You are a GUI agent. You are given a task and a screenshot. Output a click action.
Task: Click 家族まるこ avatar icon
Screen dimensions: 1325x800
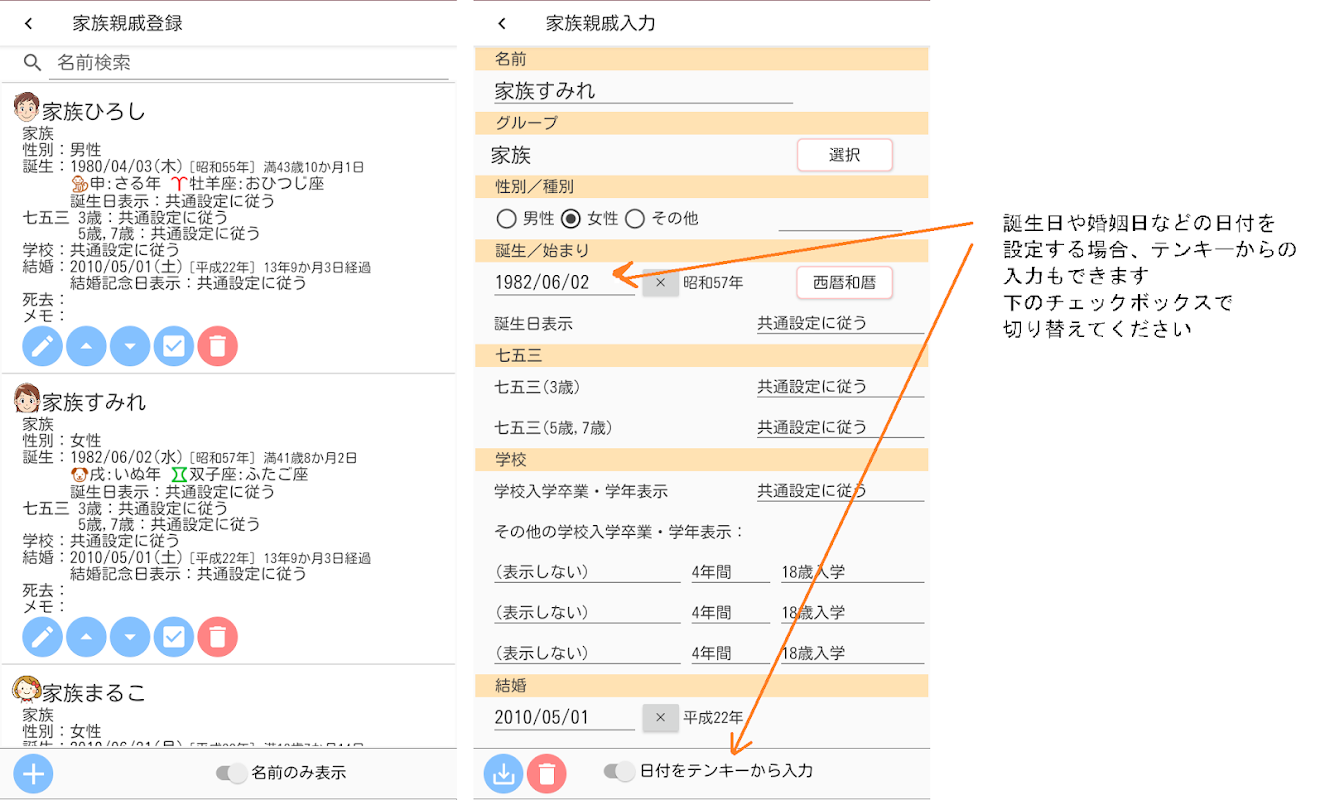(27, 688)
